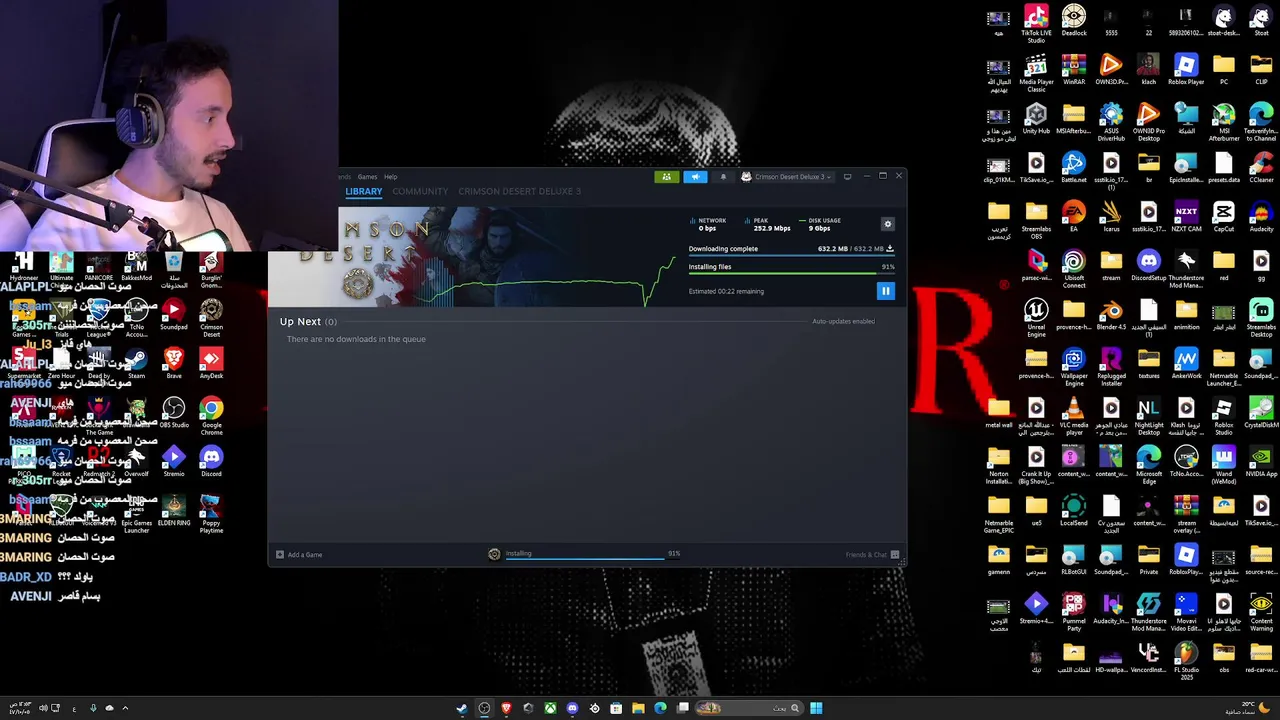This screenshot has width=1280, height=720.
Task: Open Unity Hub desktop icon
Action: coord(1036,120)
